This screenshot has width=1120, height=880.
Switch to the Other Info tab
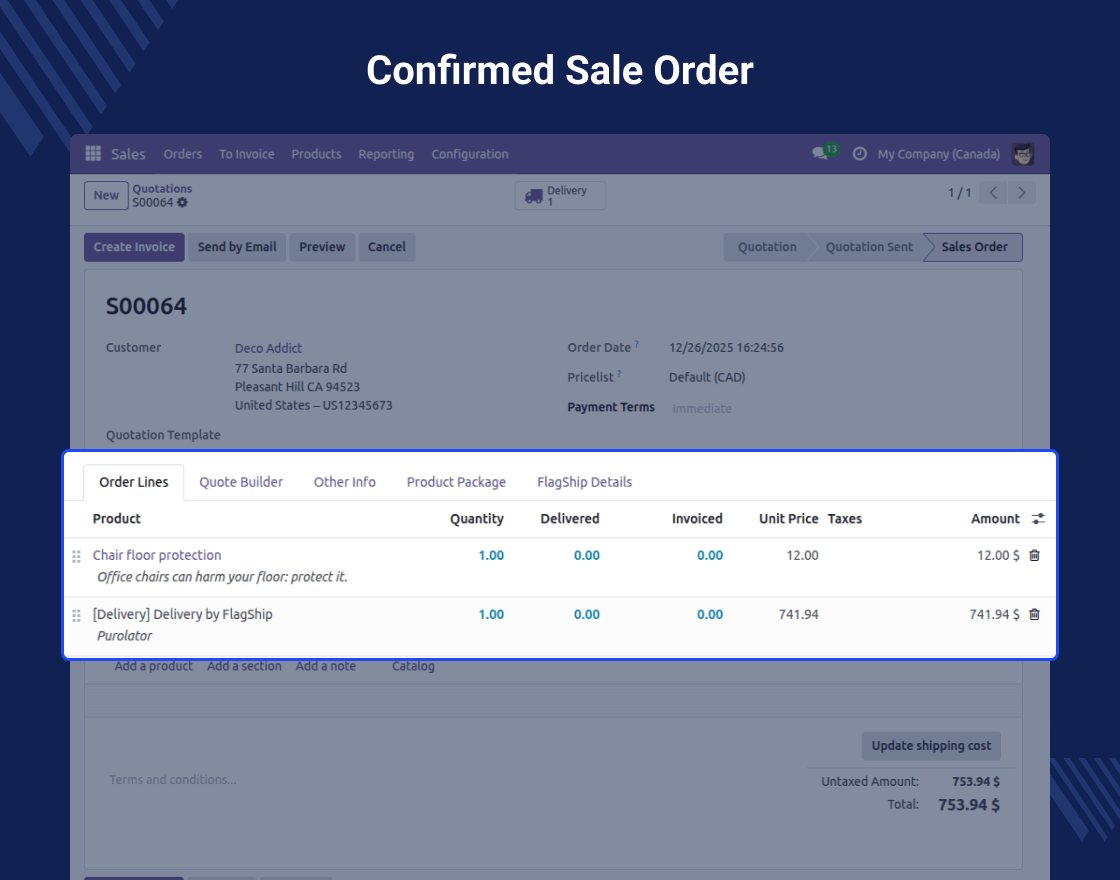[344, 482]
